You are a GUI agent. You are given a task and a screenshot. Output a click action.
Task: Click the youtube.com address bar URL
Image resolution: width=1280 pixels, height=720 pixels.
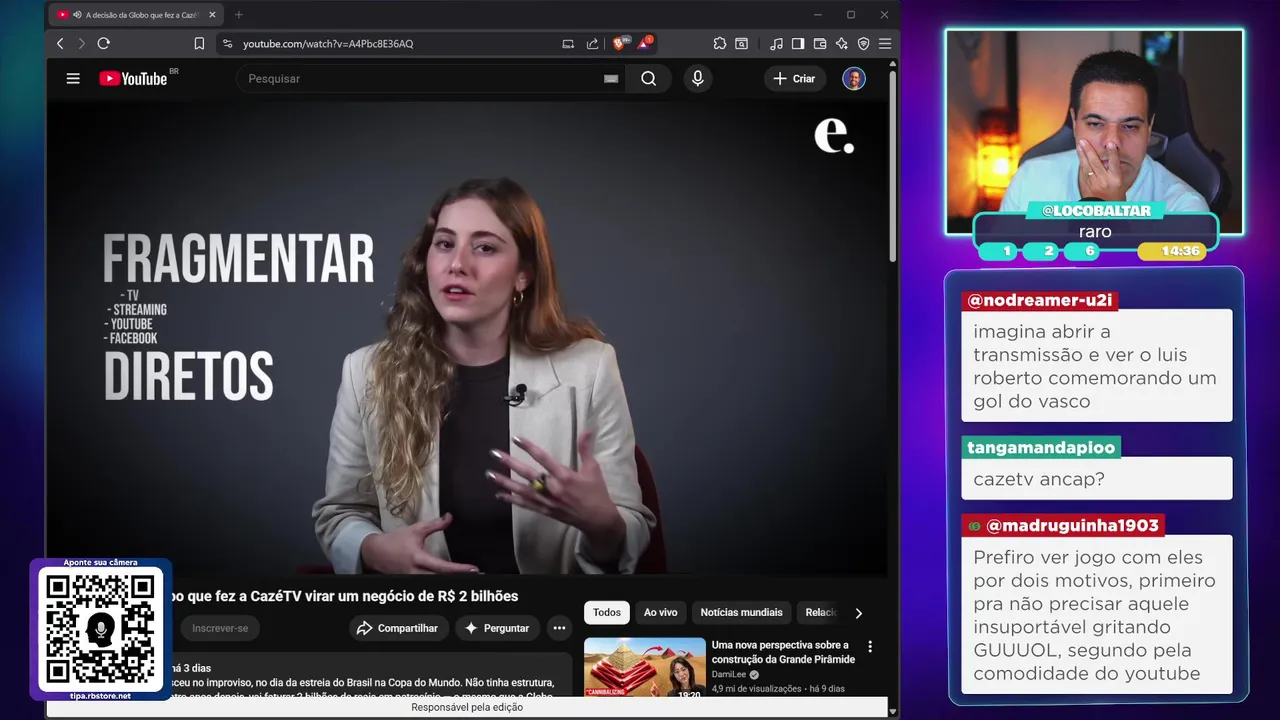[328, 43]
